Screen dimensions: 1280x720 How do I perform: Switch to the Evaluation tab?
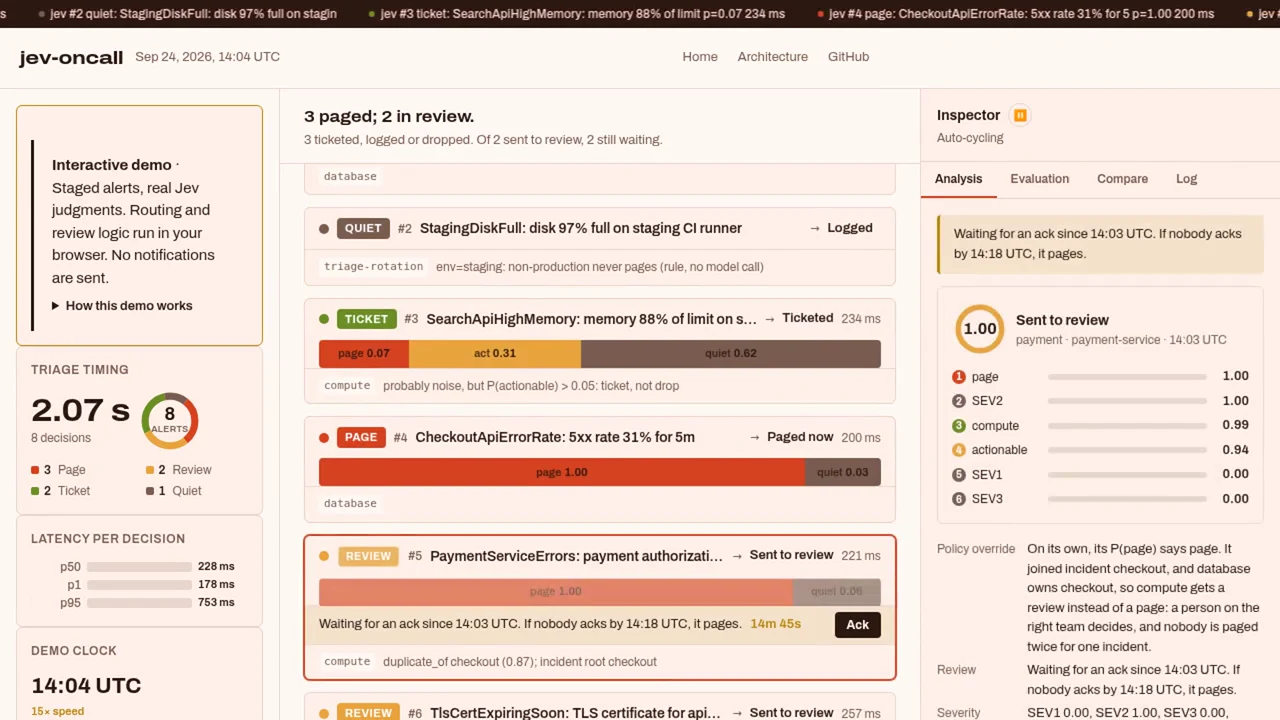1039,179
